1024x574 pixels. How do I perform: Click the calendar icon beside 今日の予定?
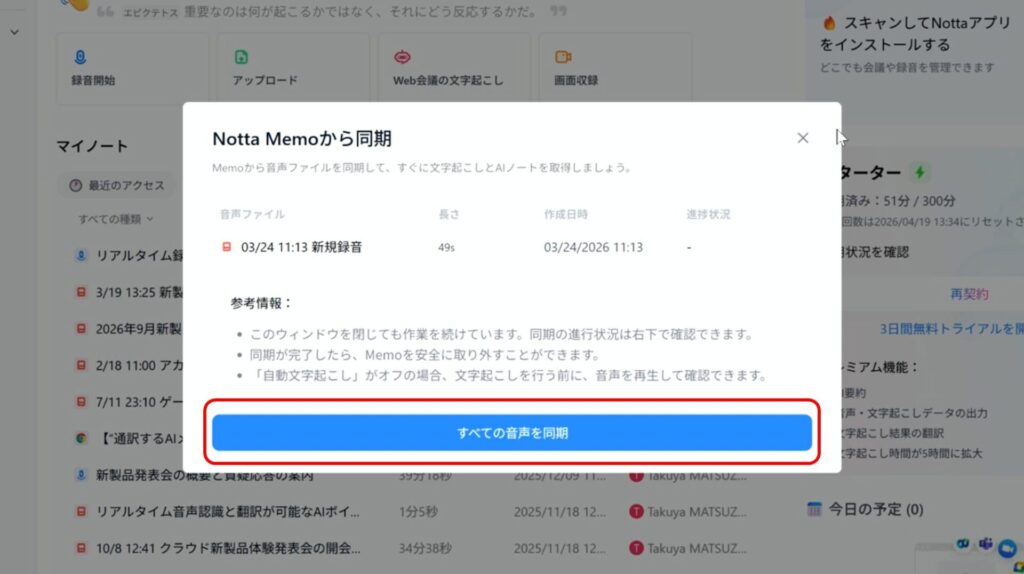pos(814,509)
